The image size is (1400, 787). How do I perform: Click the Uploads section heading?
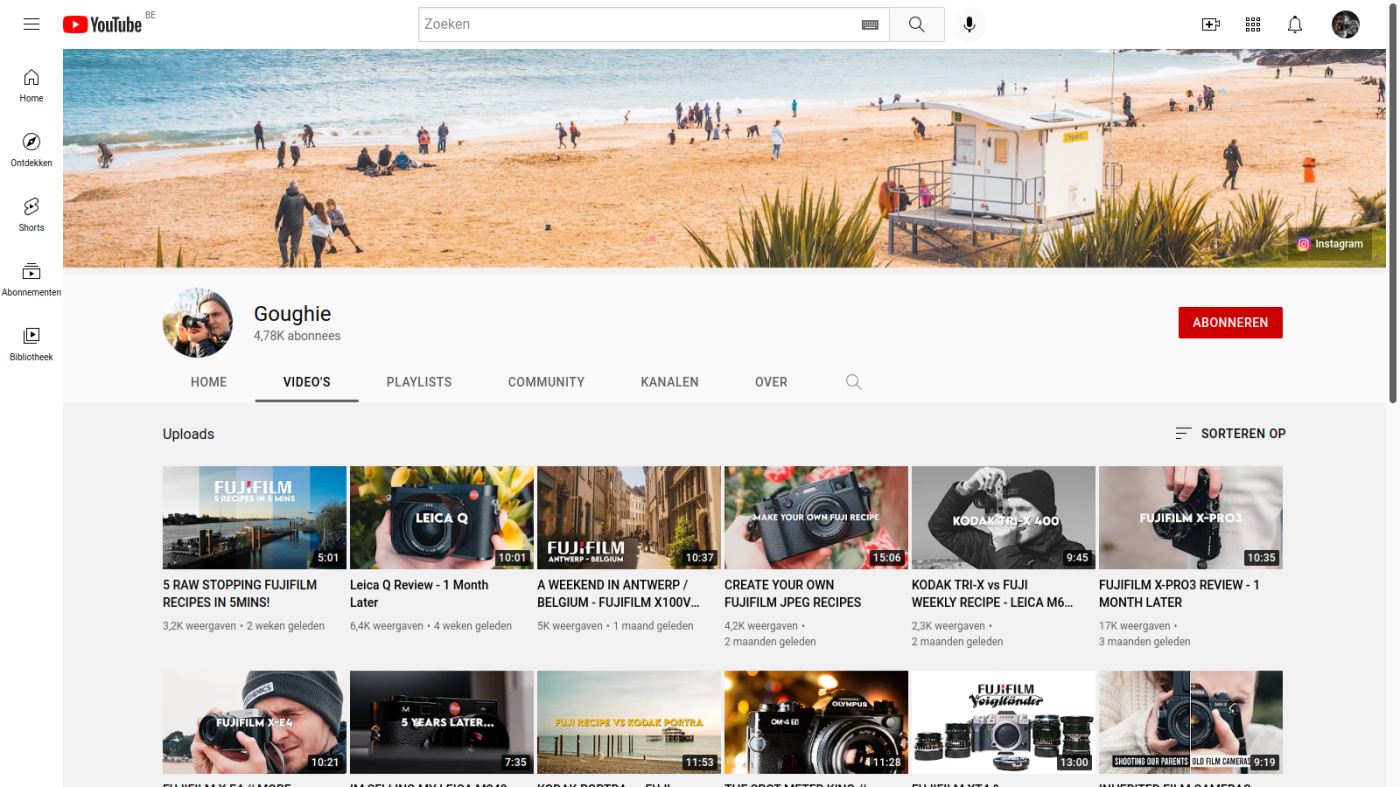pos(189,434)
